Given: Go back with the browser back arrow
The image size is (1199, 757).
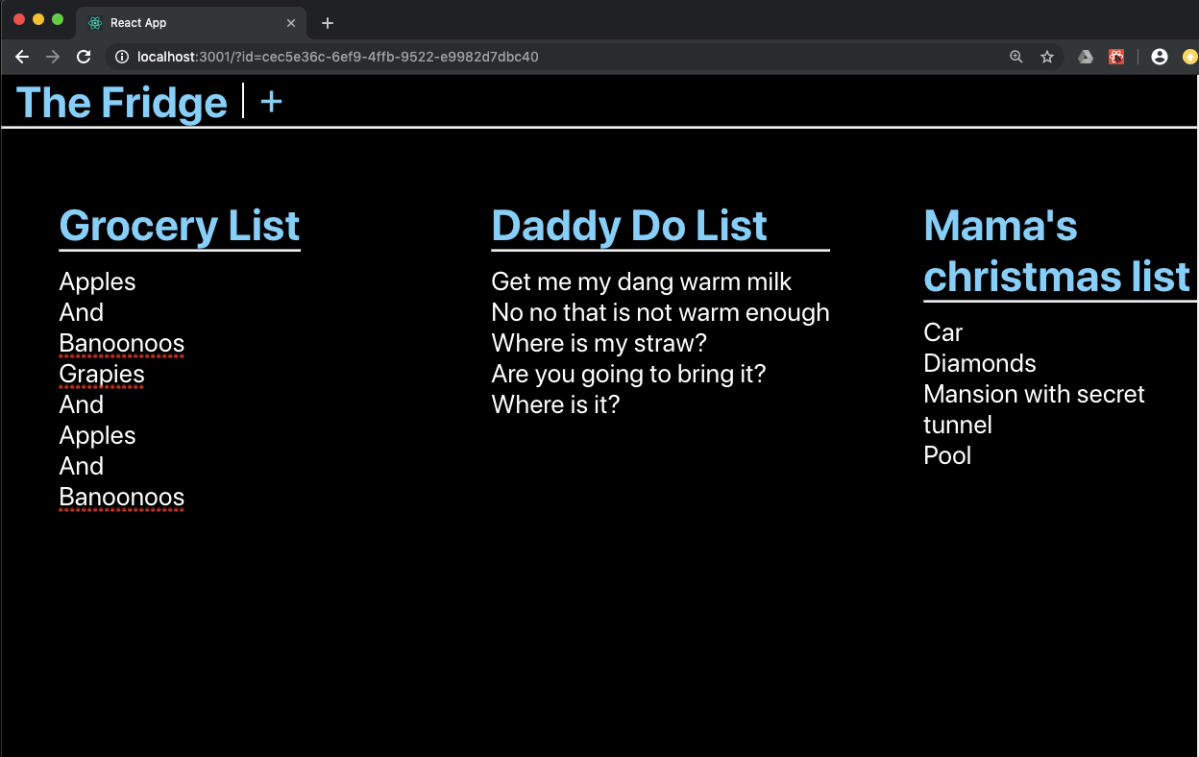Looking at the screenshot, I should [22, 57].
